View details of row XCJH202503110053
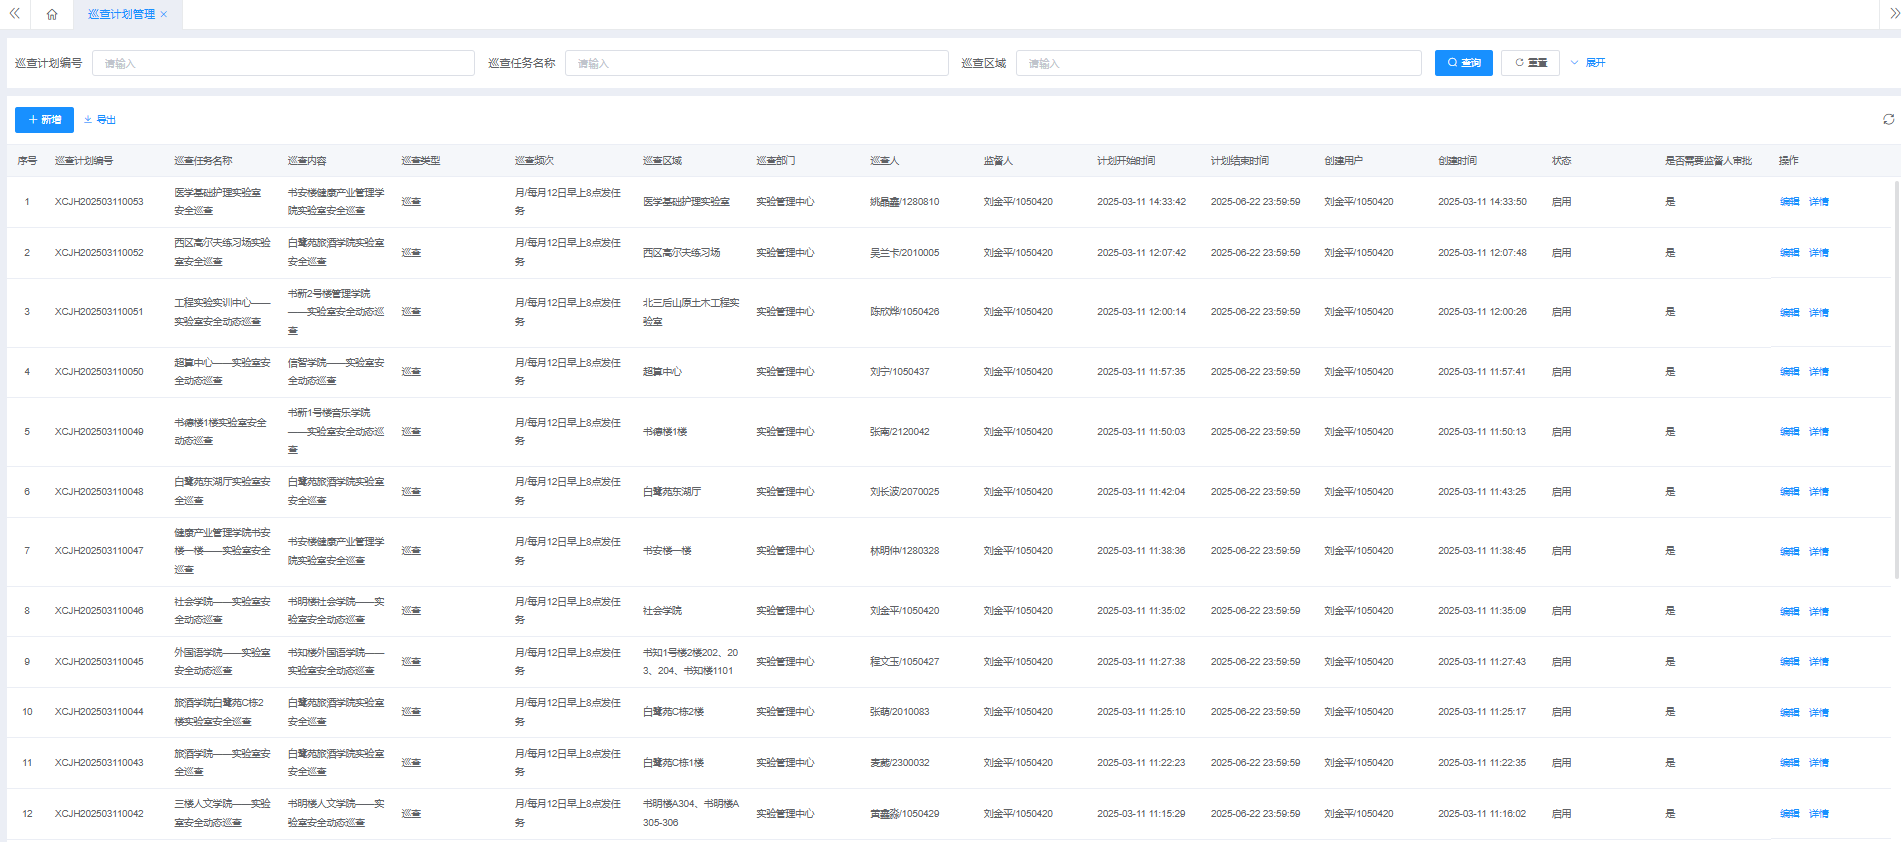 (x=1818, y=202)
